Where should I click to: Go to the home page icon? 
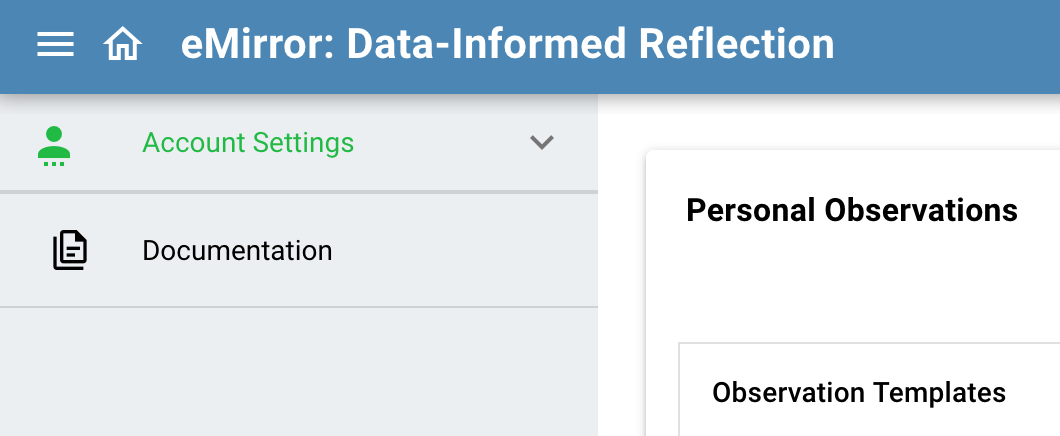123,45
